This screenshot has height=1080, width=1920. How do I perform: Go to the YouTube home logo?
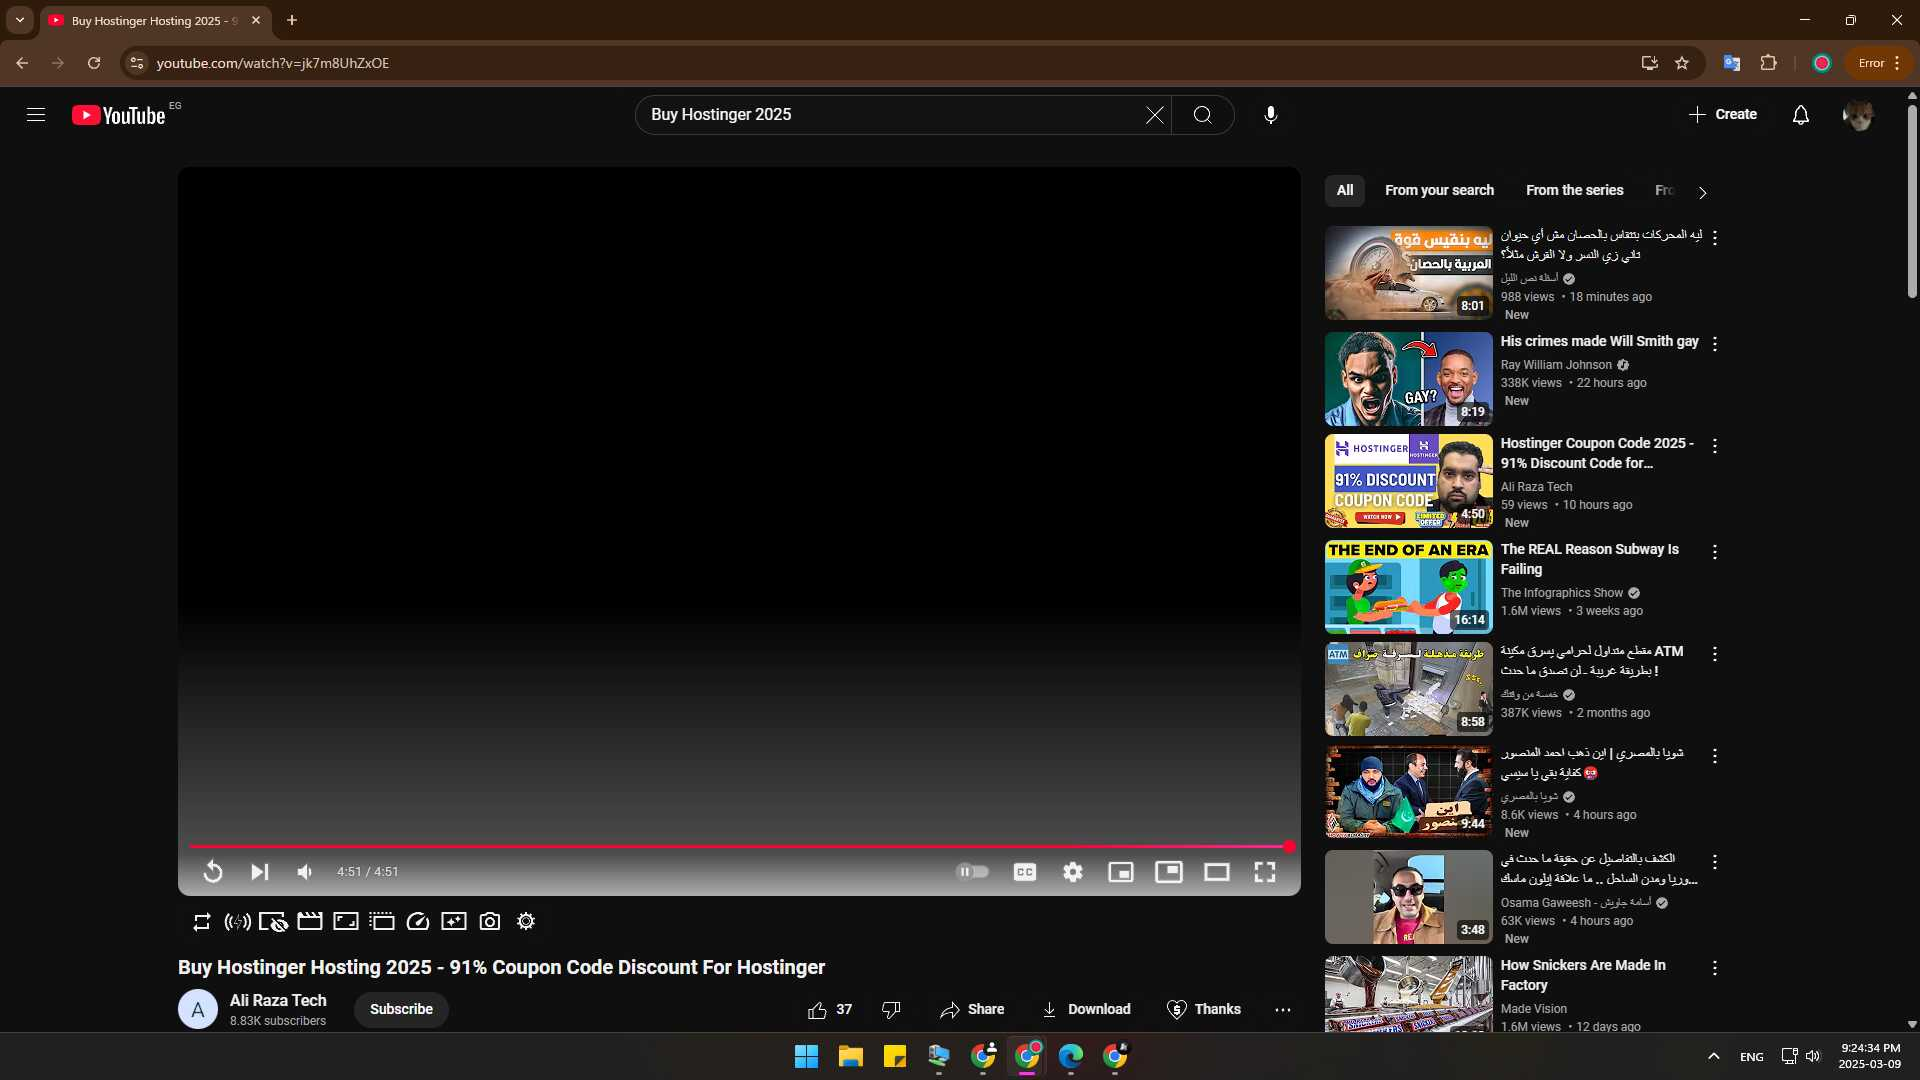pyautogui.click(x=118, y=115)
